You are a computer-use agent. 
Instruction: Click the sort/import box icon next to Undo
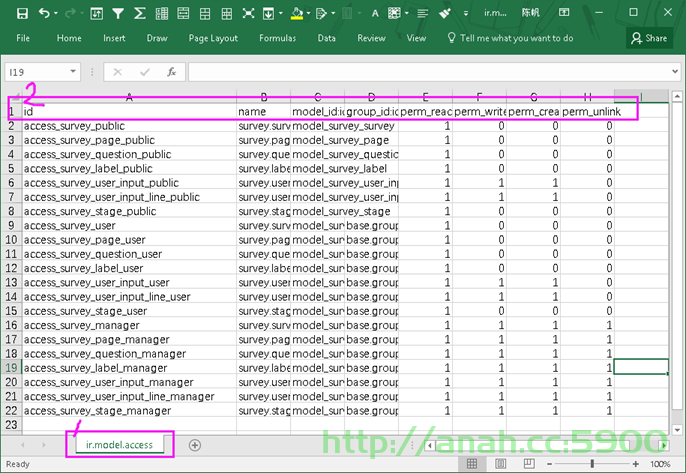(96, 14)
